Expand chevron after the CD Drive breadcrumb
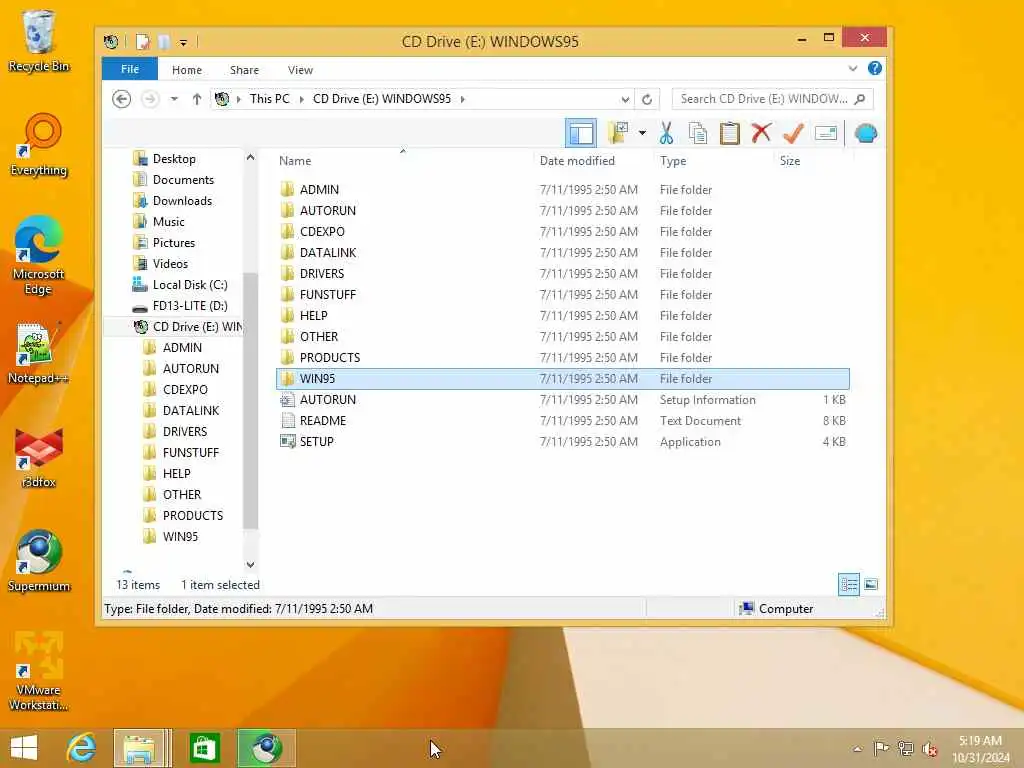This screenshot has height=768, width=1024. tap(462, 99)
